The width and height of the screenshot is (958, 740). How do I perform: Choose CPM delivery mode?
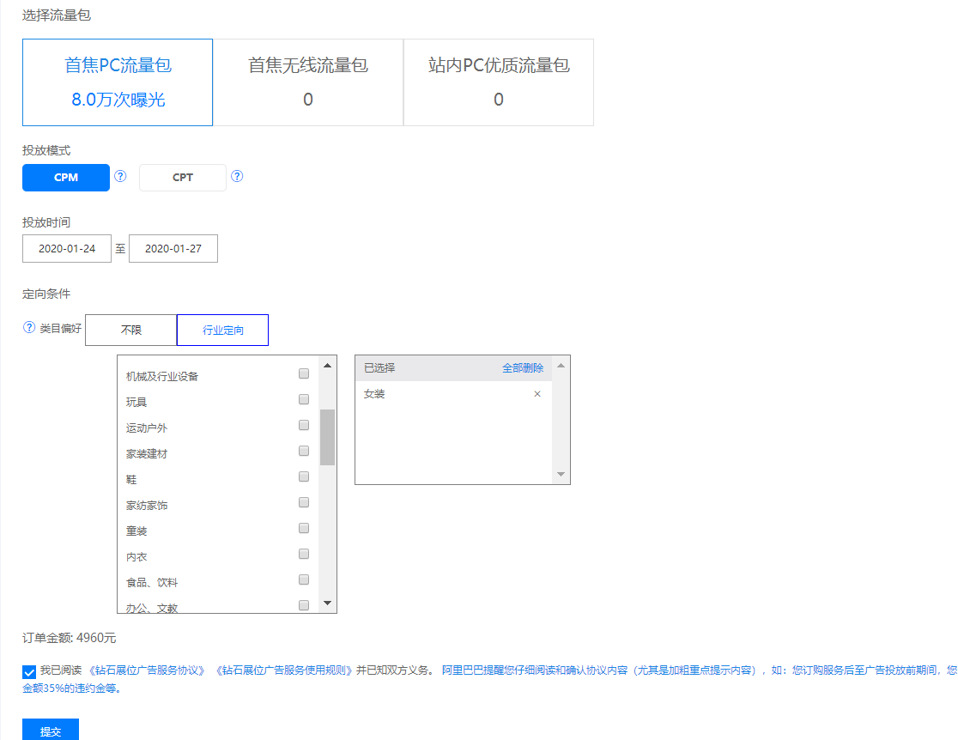(66, 177)
